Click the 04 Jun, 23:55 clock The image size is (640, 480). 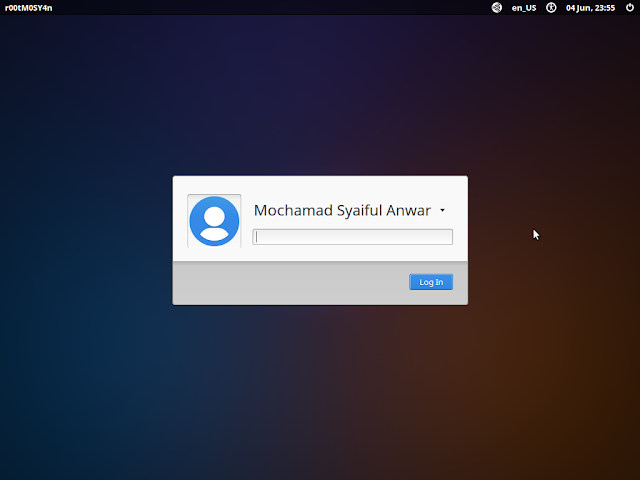590,8
